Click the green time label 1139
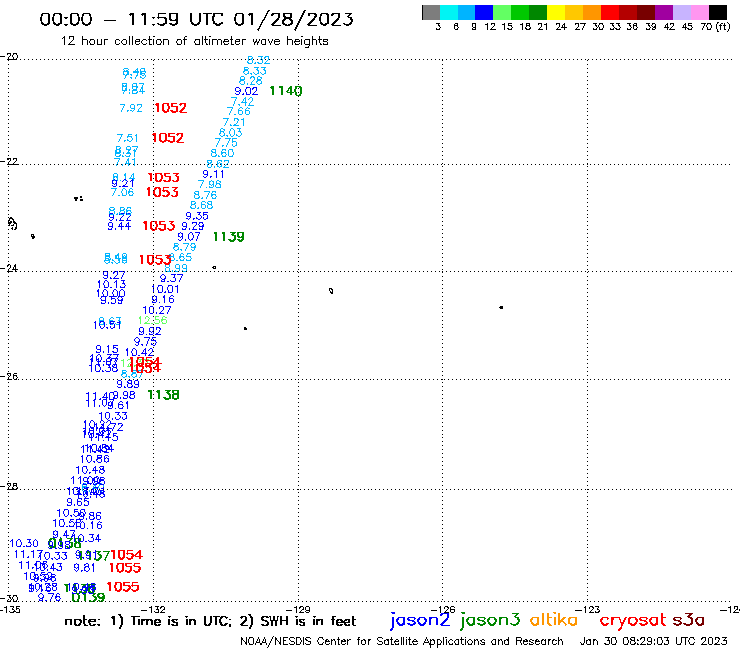 click(x=228, y=237)
